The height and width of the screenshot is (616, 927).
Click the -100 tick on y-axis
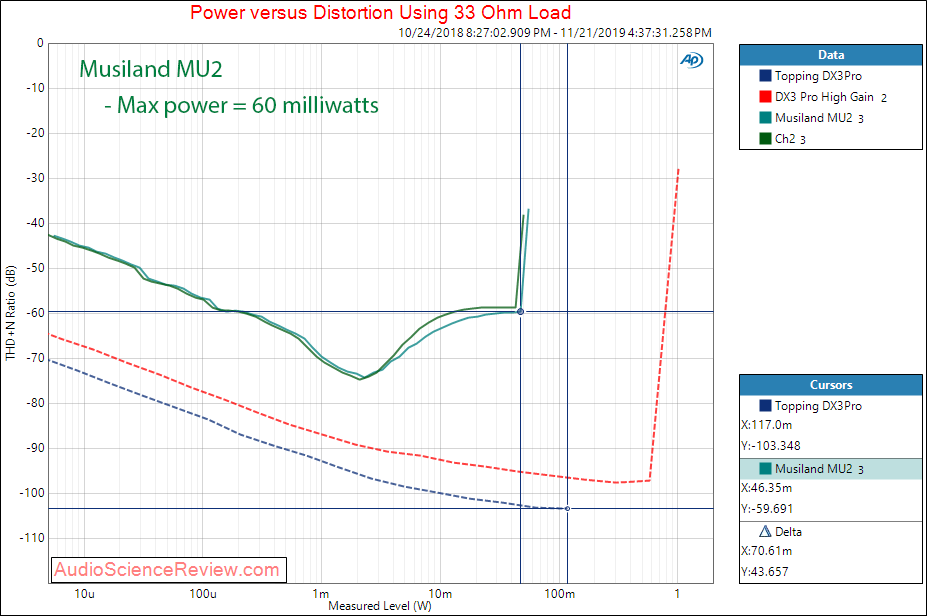33,493
